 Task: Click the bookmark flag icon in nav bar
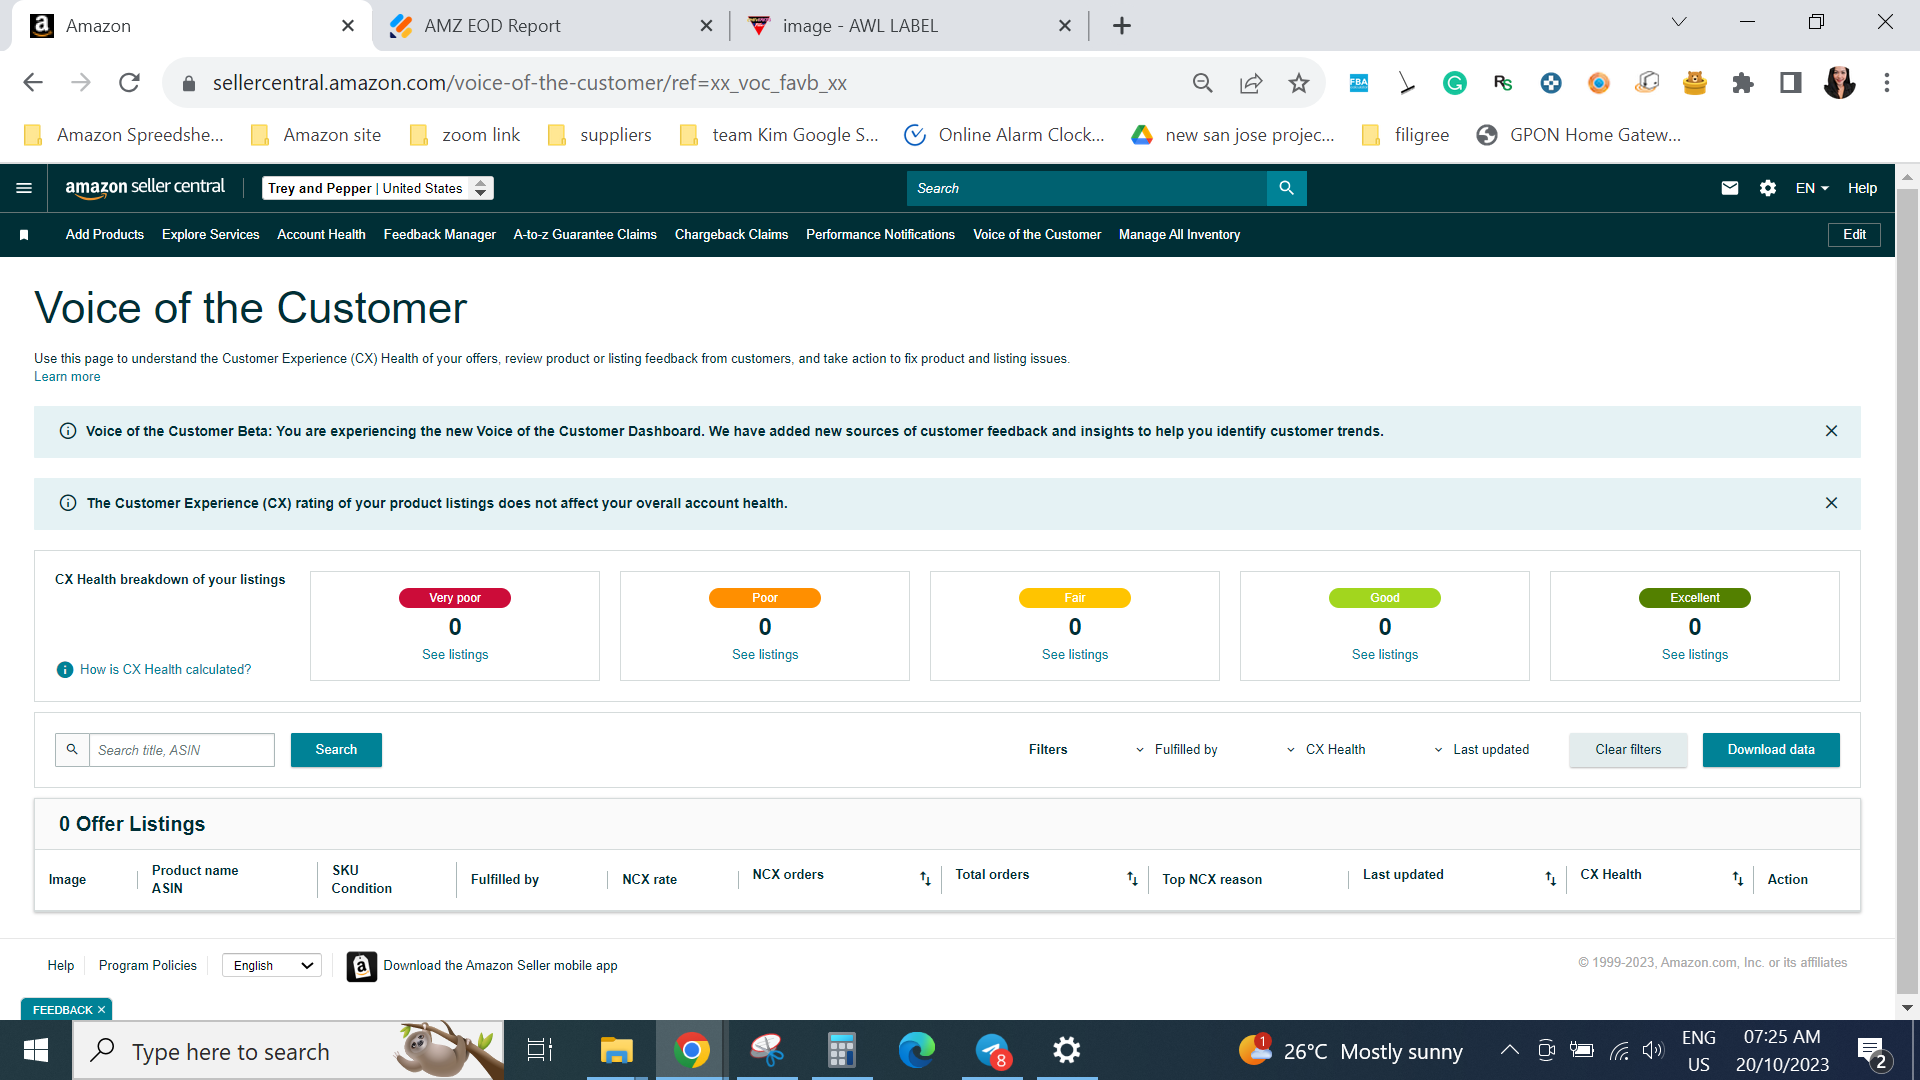[x=24, y=235]
